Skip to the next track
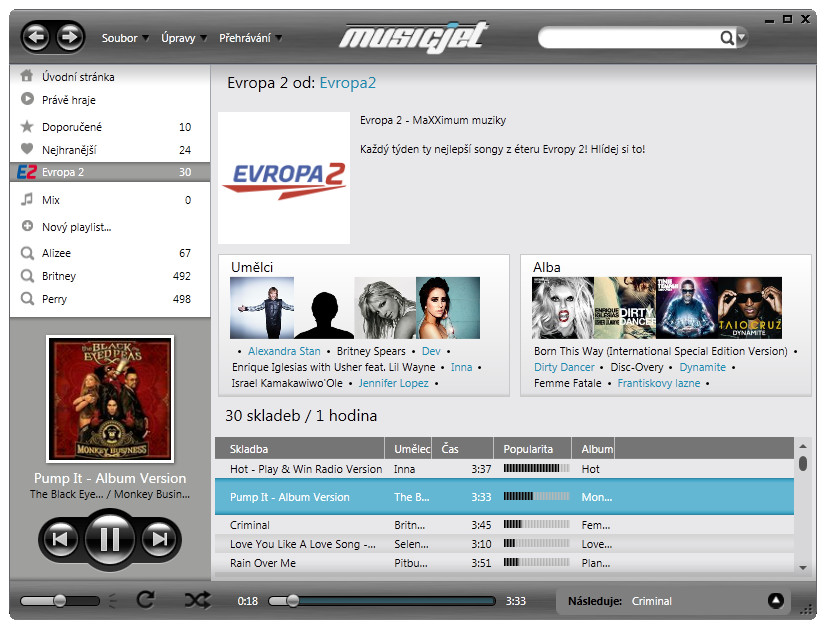Image resolution: width=830 pixels, height=630 pixels. point(159,539)
